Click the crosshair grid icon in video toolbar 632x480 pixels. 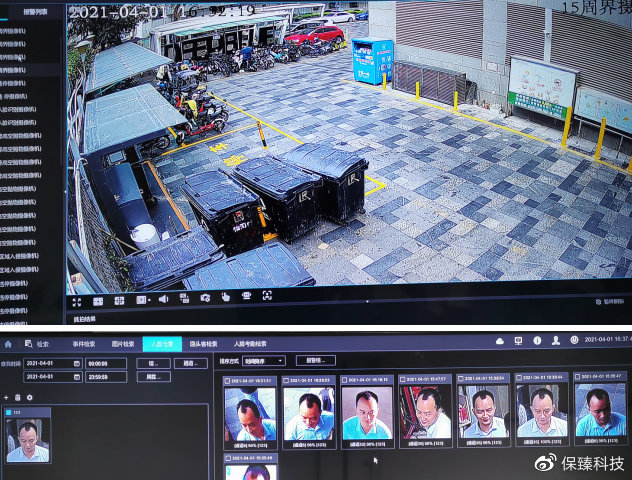coord(119,301)
